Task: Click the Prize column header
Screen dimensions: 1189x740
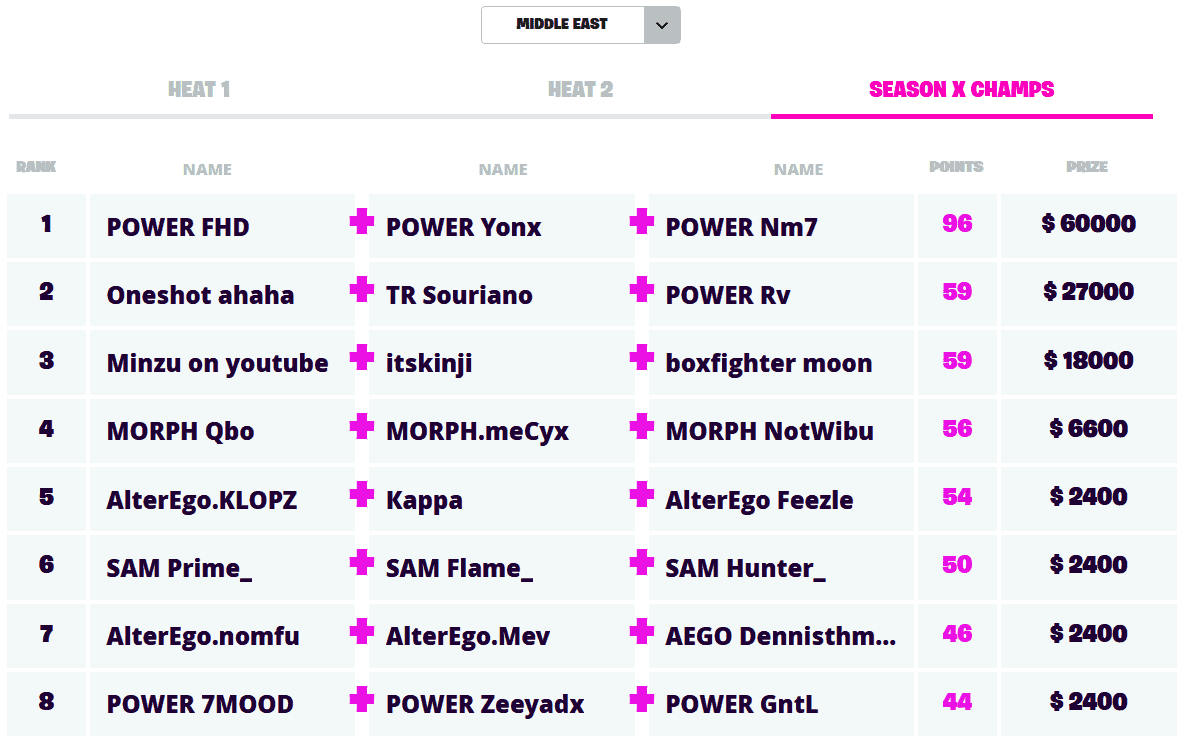Action: [x=1087, y=167]
